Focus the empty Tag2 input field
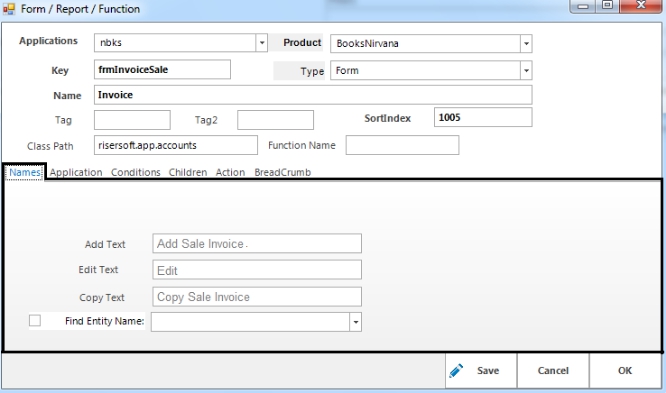The image size is (666, 393). click(x=276, y=120)
